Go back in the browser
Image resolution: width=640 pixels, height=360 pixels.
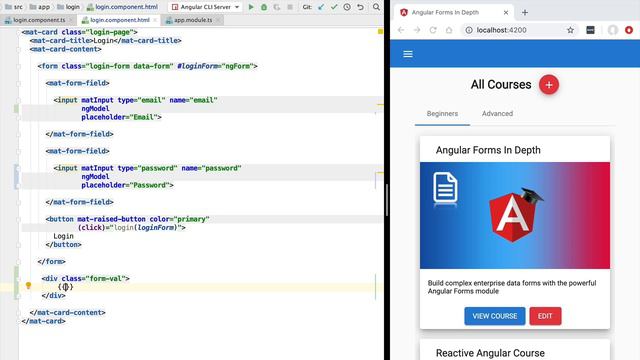tap(401, 30)
